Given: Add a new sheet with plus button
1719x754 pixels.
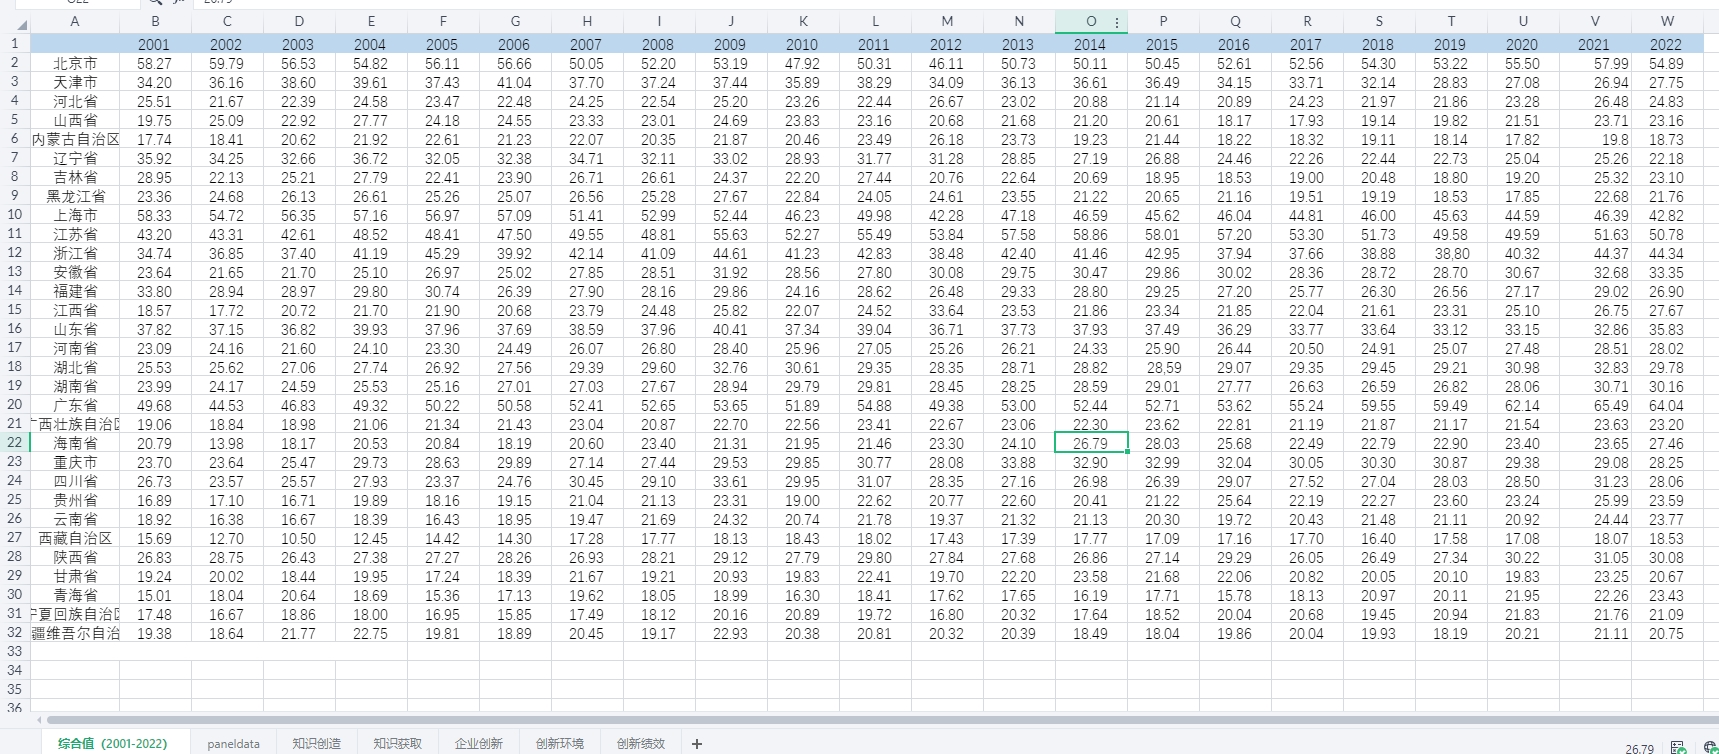Looking at the screenshot, I should tap(697, 744).
